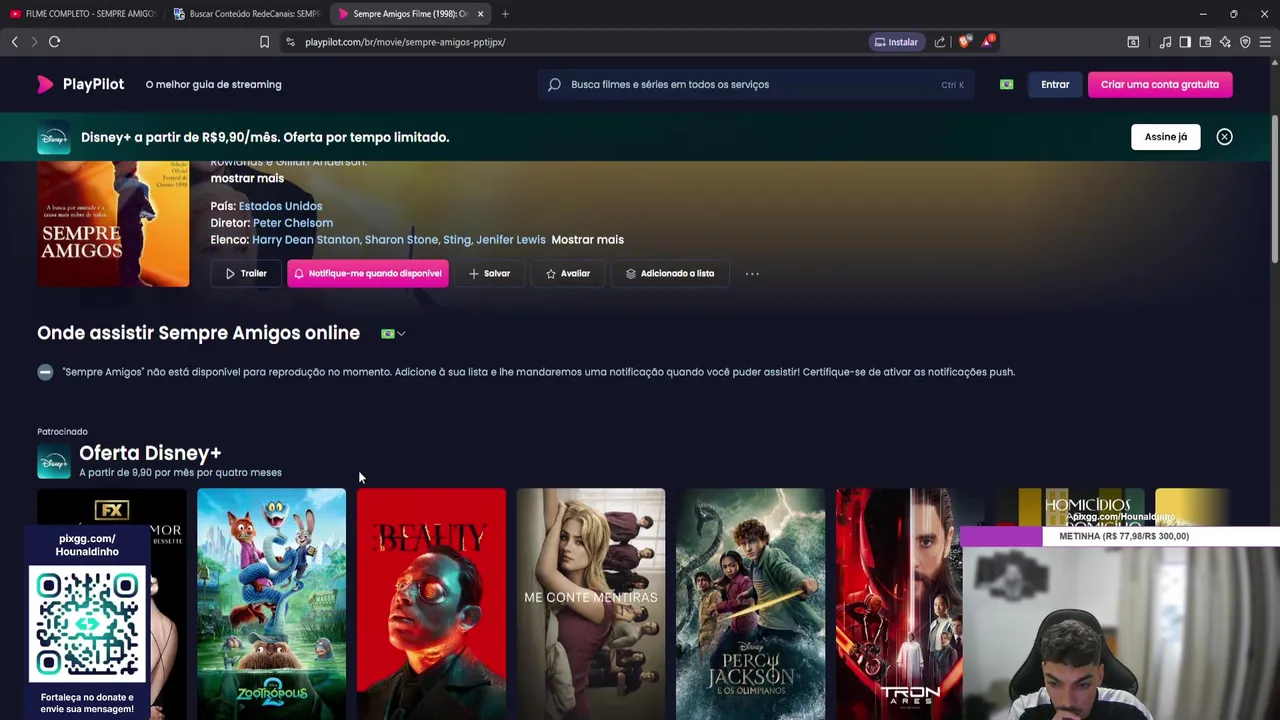This screenshot has width=1280, height=720.
Task: Reload the current page
Action: pyautogui.click(x=55, y=42)
